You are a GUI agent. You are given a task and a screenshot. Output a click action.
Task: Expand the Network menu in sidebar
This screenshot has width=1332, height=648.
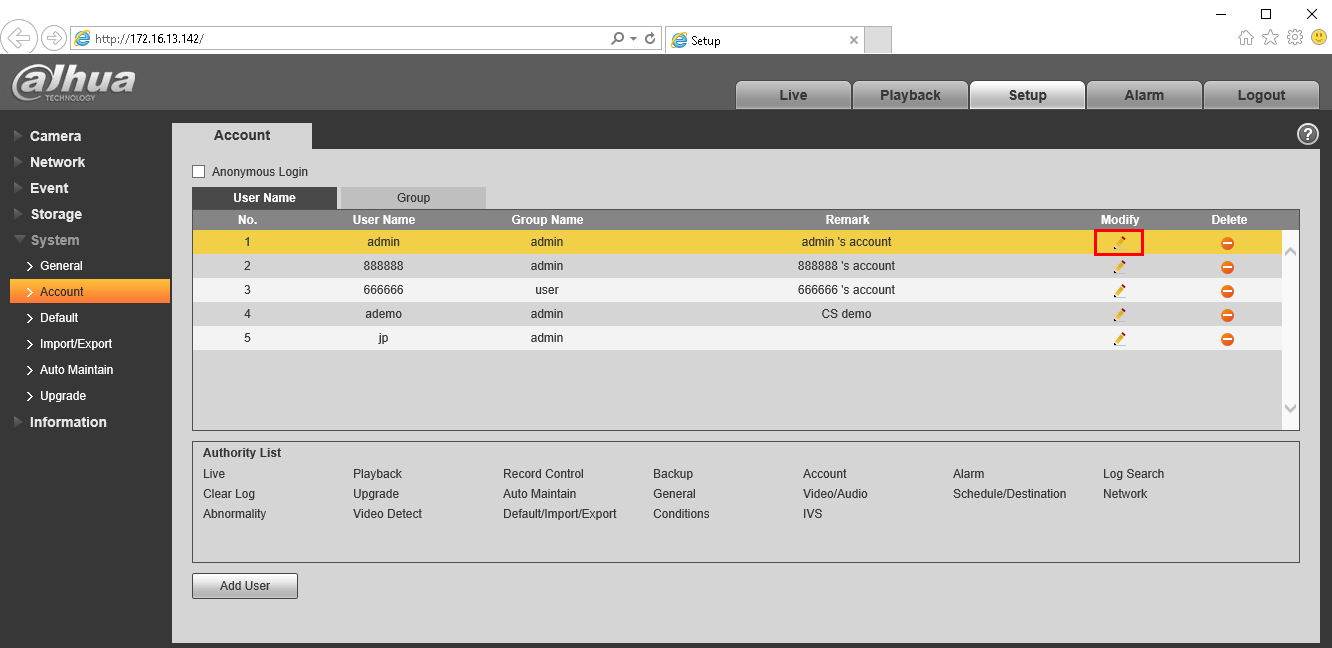click(57, 162)
